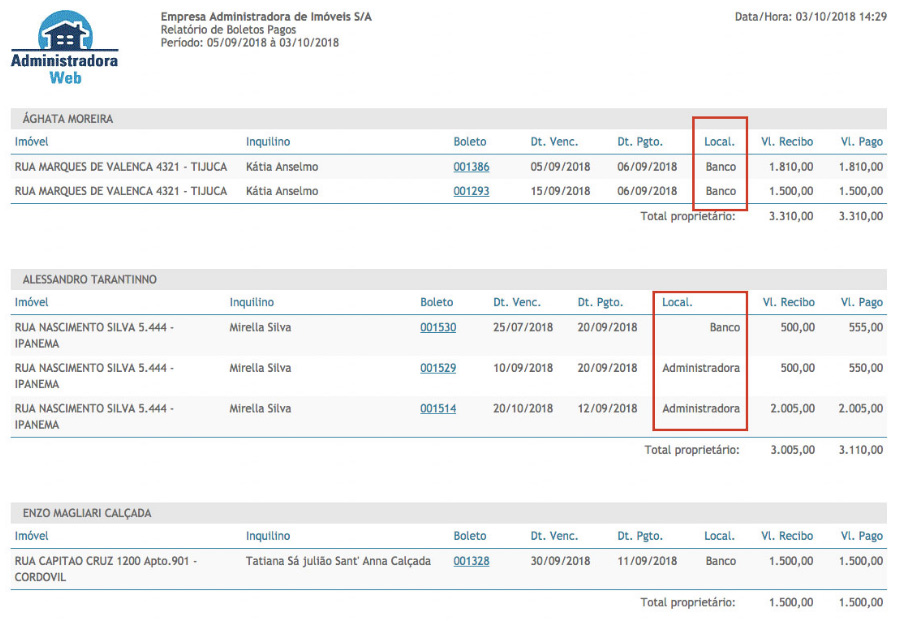
Task: Click the Data/Hora timestamp text
Action: pos(810,17)
